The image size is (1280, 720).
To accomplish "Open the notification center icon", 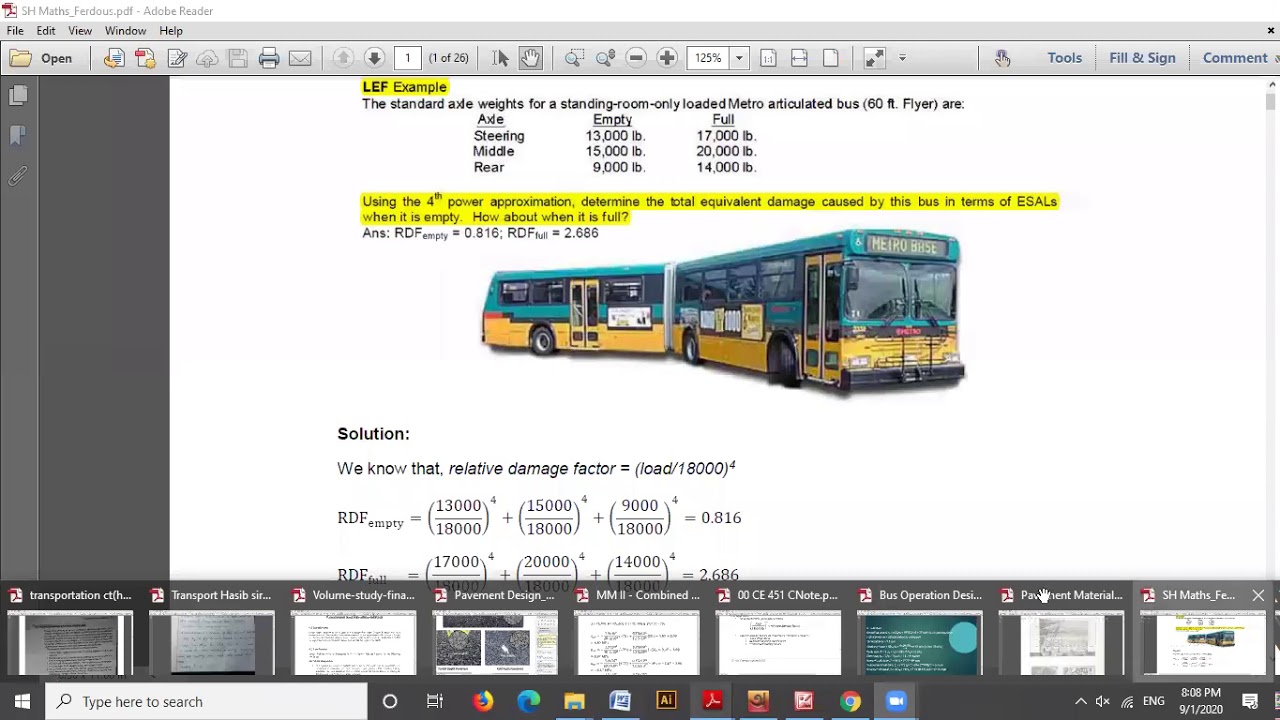I will [1250, 701].
